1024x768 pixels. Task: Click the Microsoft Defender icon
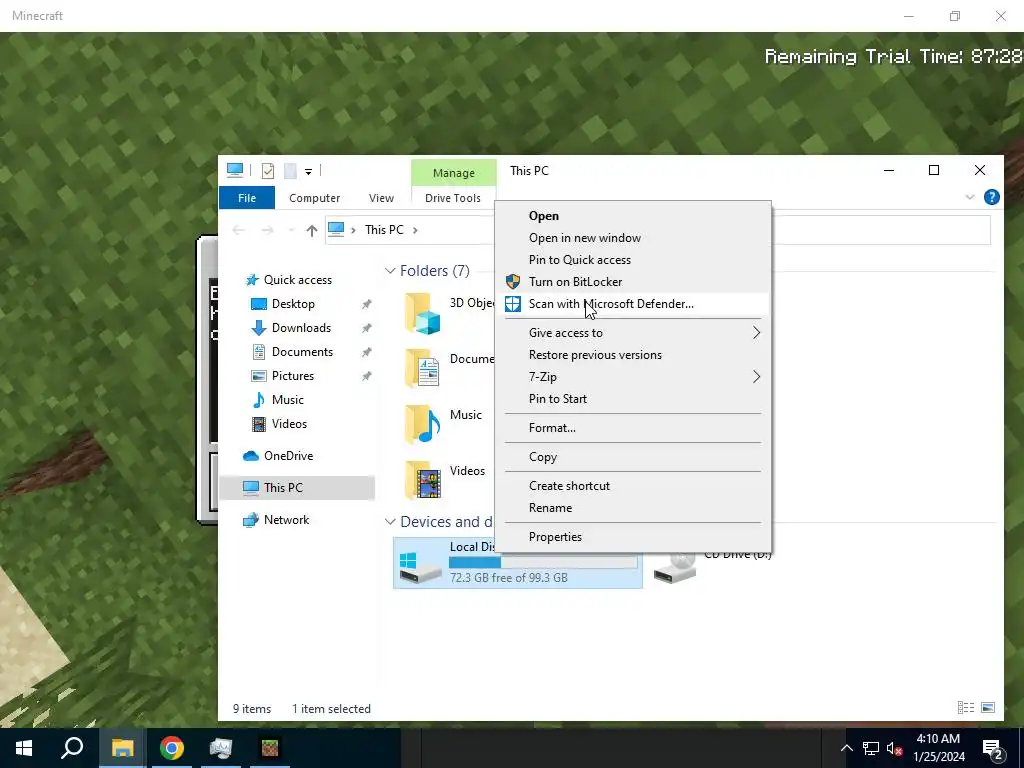[x=513, y=304]
